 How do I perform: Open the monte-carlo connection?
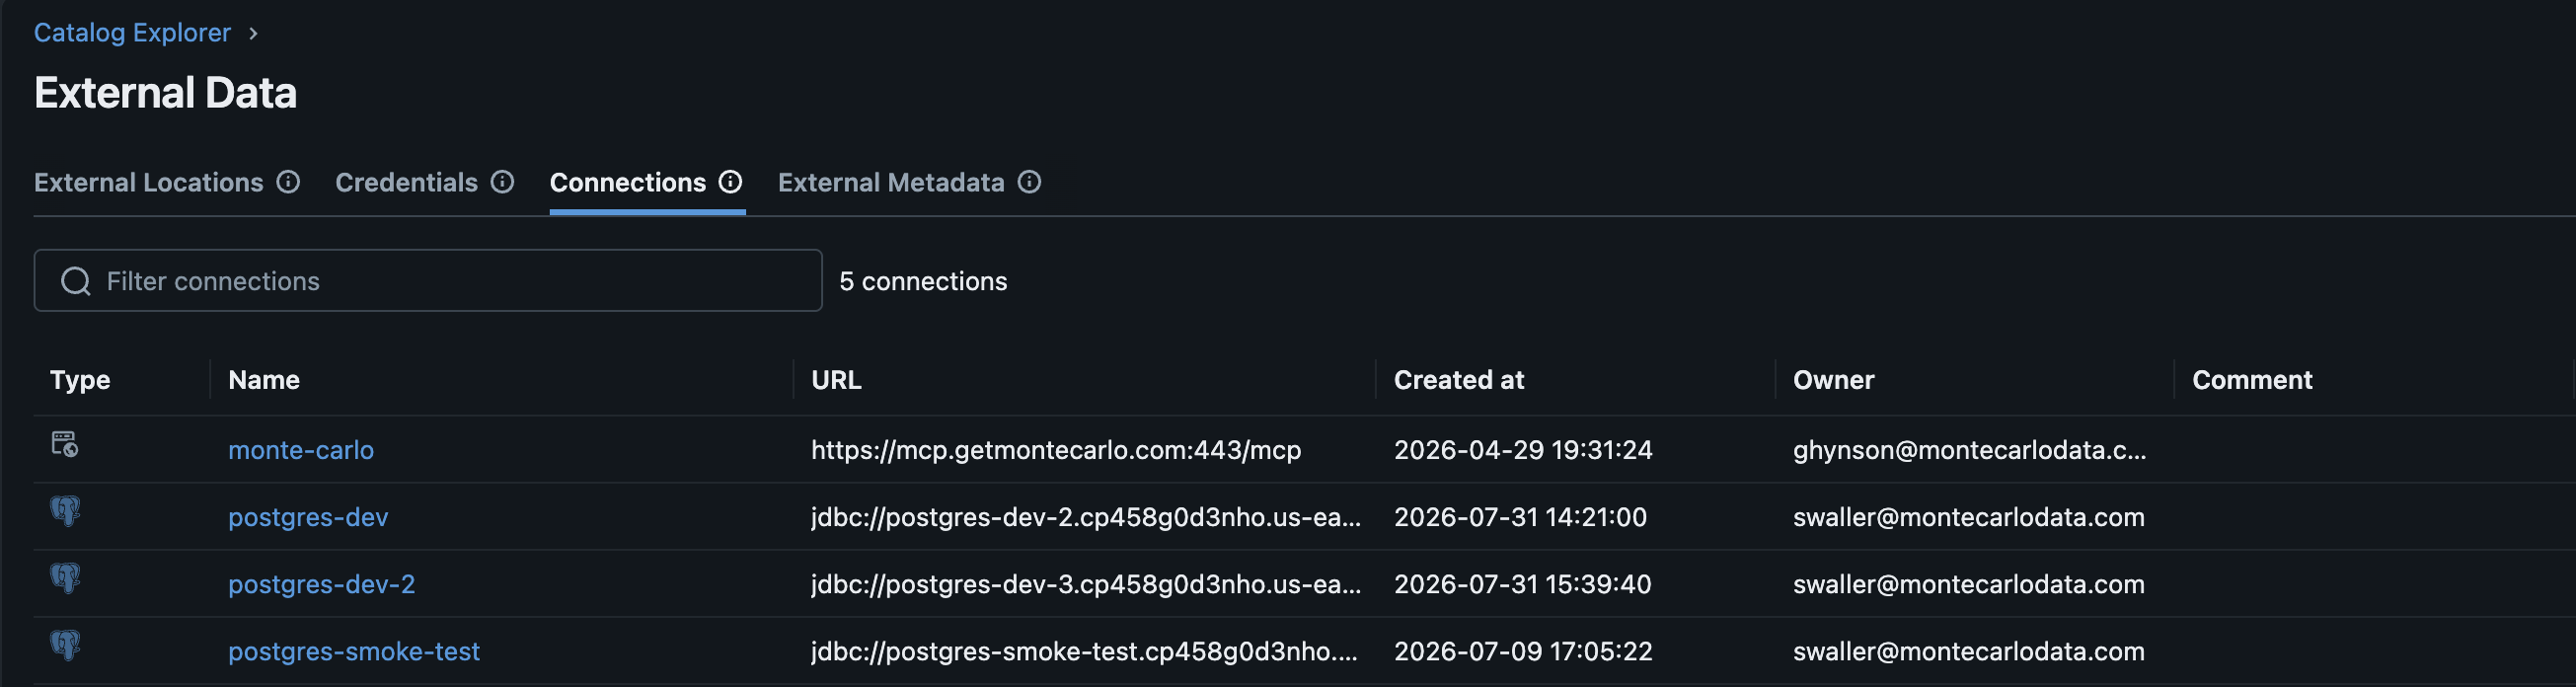tap(301, 450)
